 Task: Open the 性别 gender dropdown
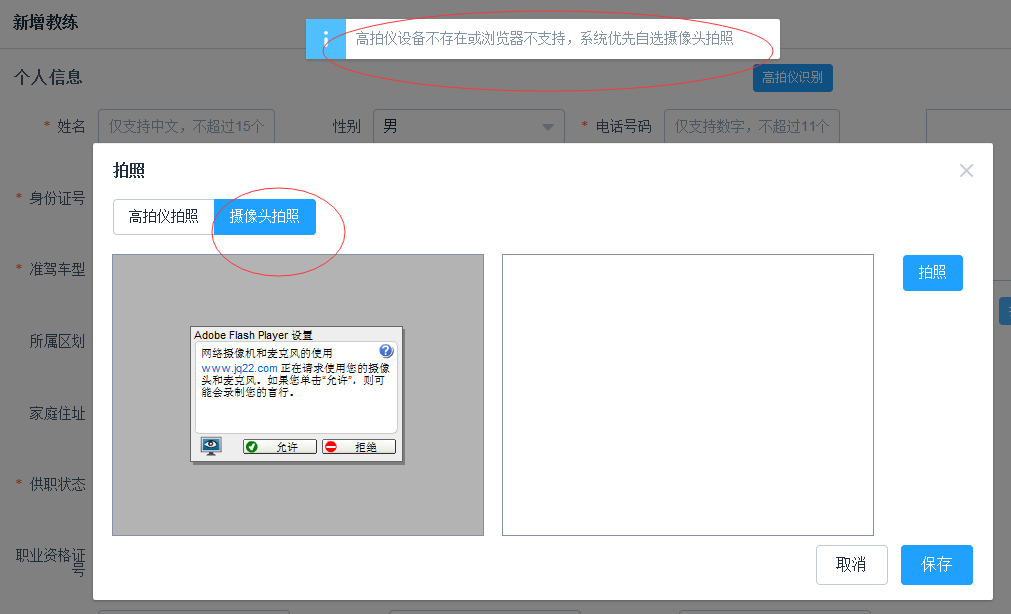tap(546, 126)
